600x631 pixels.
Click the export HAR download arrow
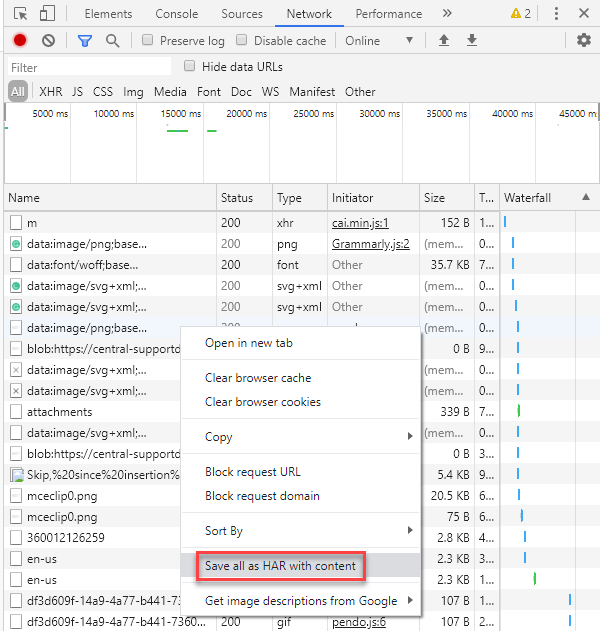(472, 41)
